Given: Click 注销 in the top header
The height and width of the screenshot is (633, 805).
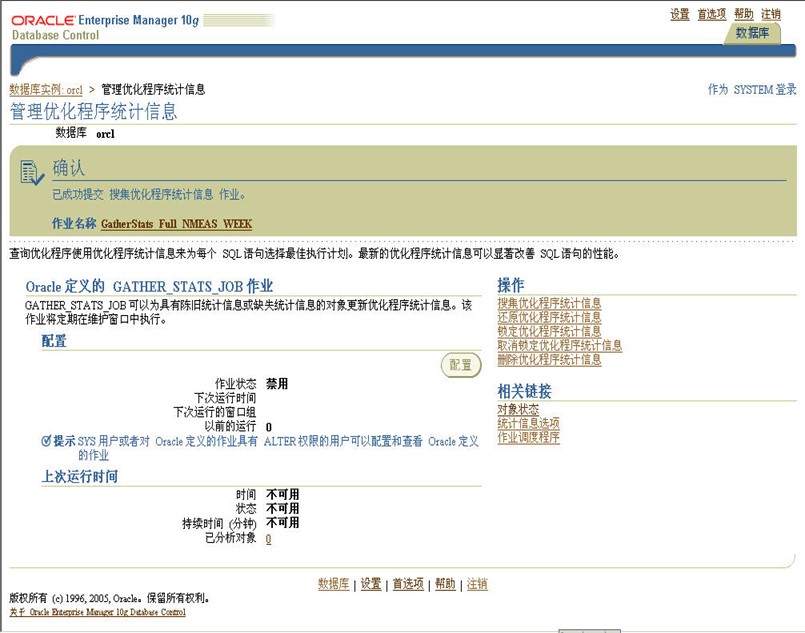Looking at the screenshot, I should pyautogui.click(x=771, y=14).
